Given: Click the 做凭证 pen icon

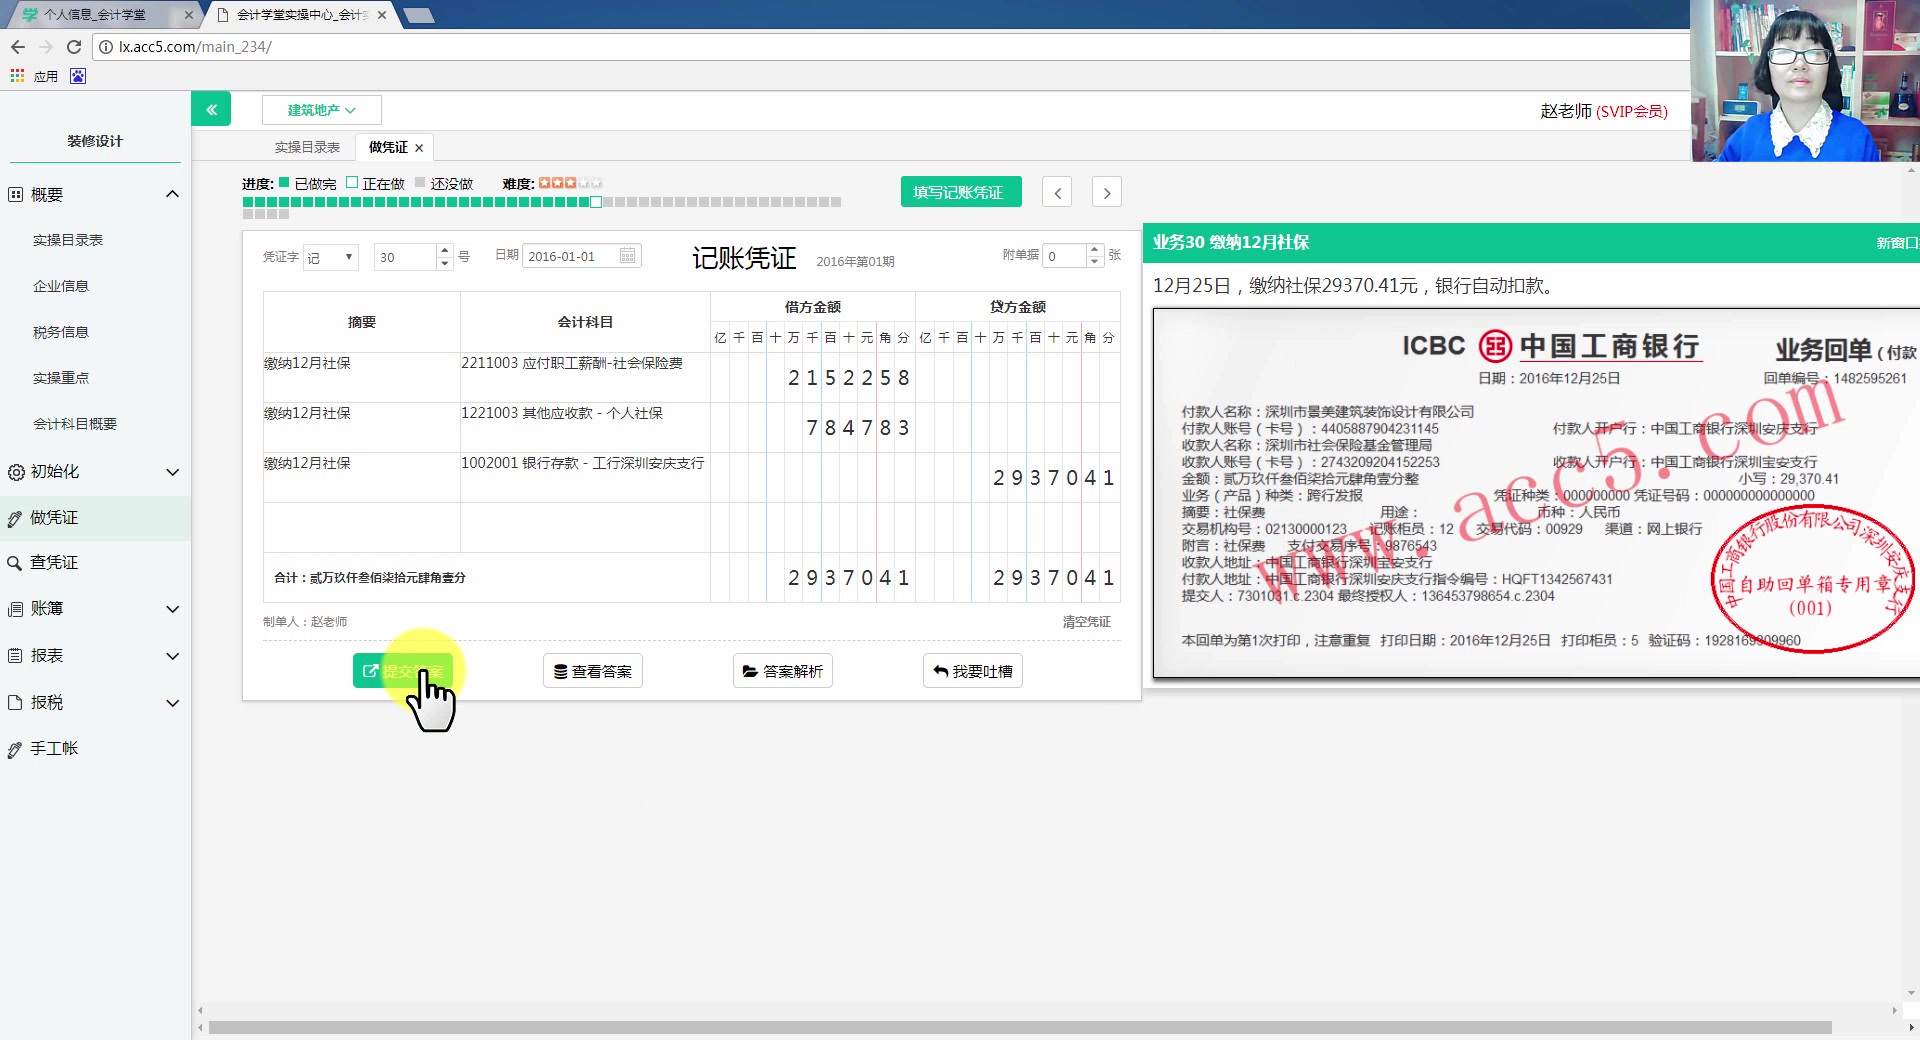Looking at the screenshot, I should pos(14,518).
